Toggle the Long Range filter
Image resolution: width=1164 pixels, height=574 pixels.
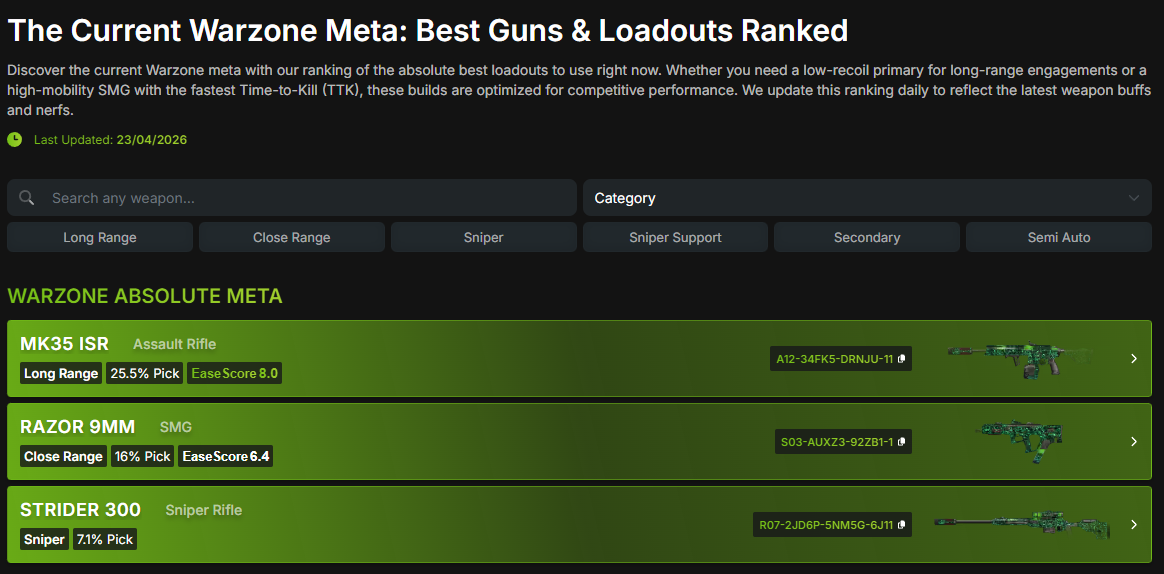coord(100,238)
